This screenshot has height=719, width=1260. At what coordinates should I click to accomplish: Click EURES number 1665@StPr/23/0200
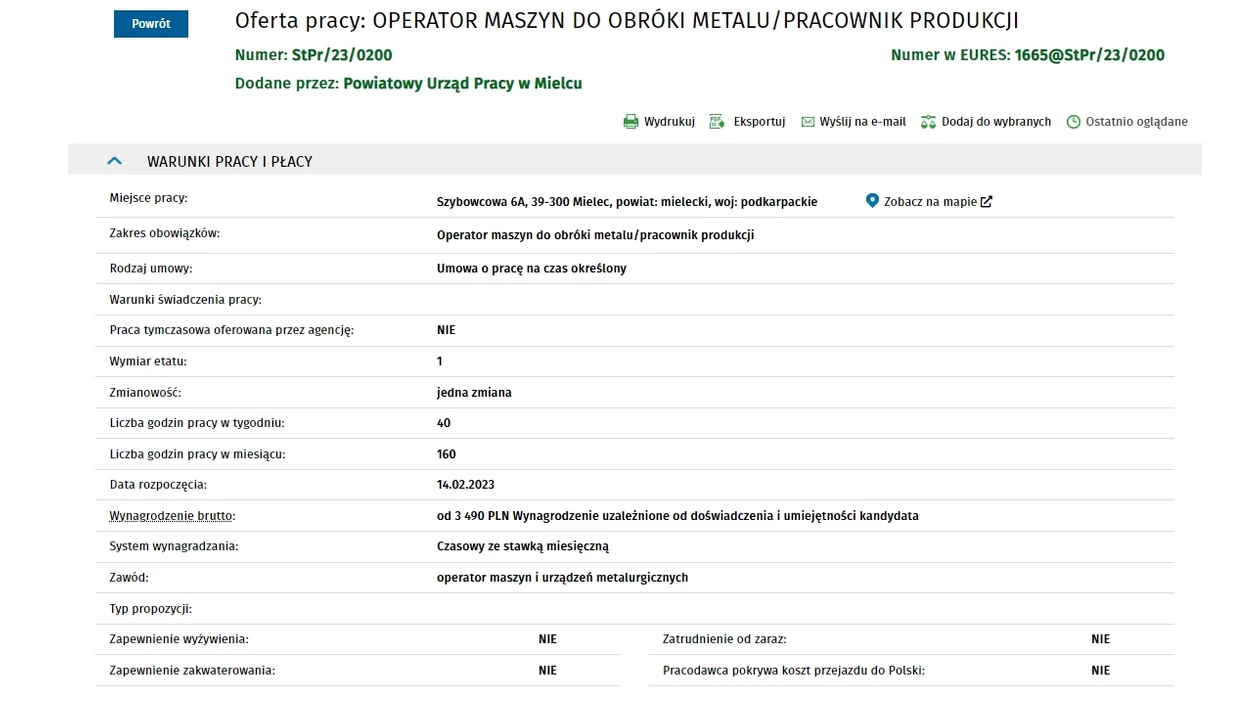[1089, 55]
